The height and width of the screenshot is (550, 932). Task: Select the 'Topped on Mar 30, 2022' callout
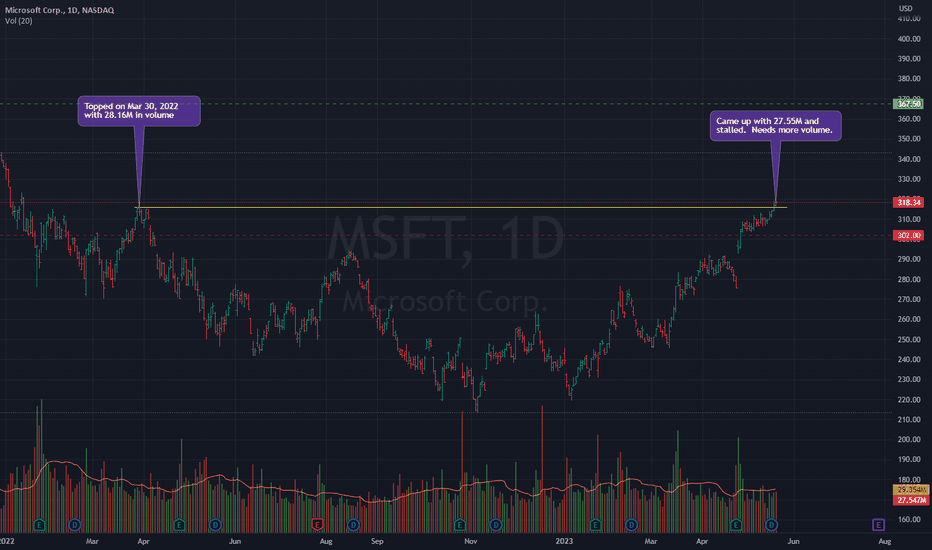[x=139, y=111]
